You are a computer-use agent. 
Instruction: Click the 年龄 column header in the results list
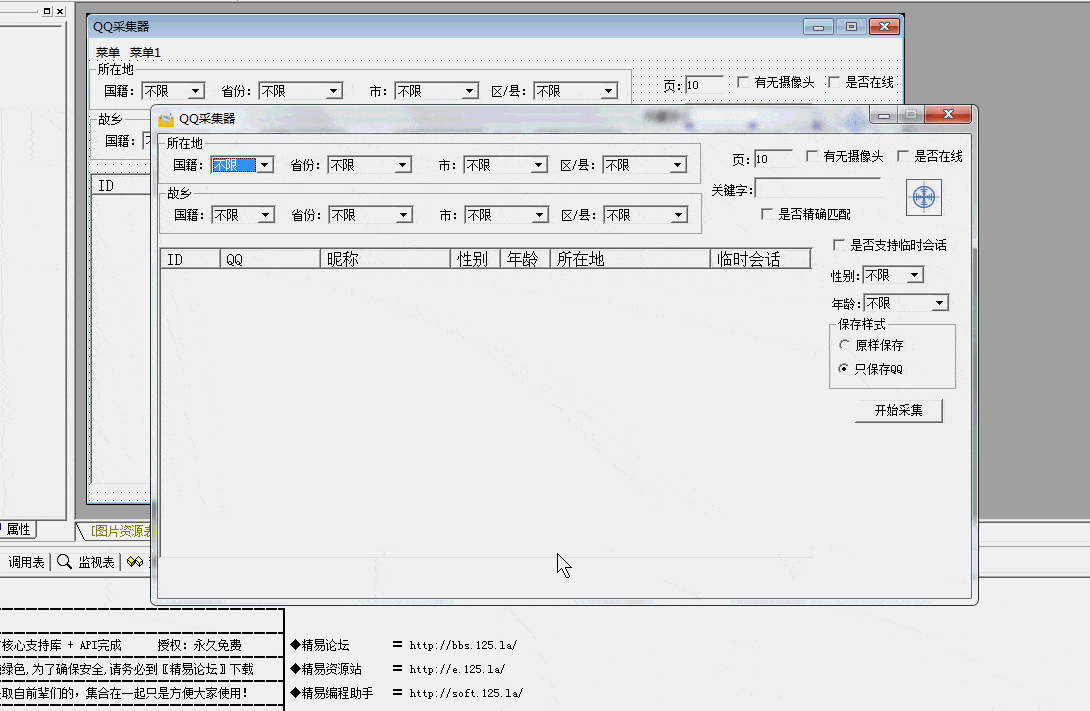point(526,259)
